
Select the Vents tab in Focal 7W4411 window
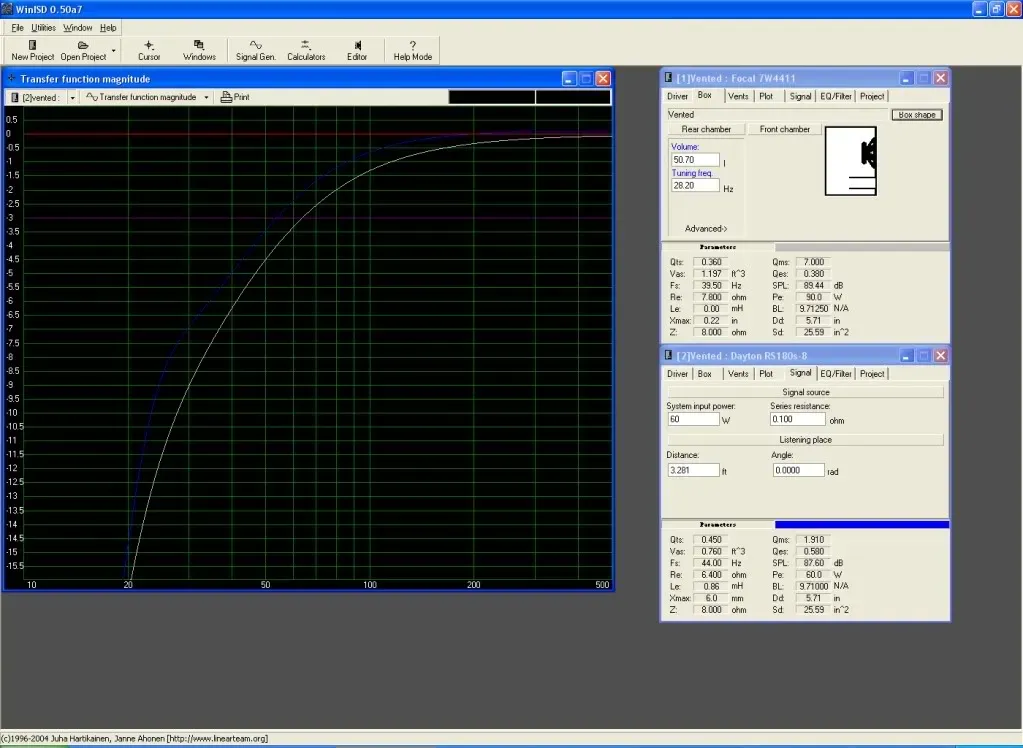[x=738, y=96]
